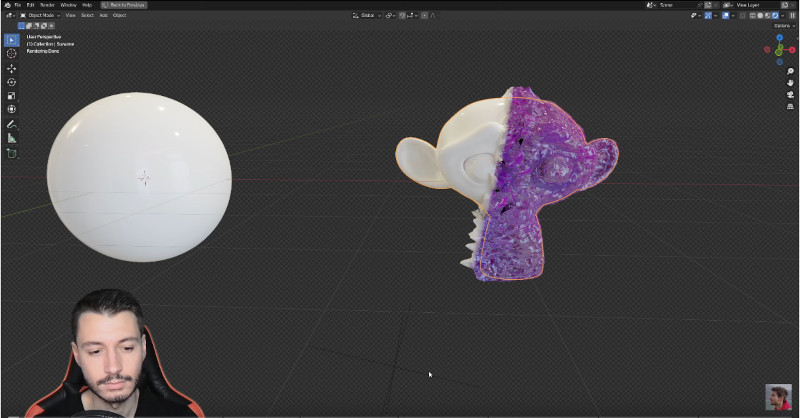Image resolution: width=800 pixels, height=418 pixels.
Task: Click the scene browse icon
Action: pyautogui.click(x=651, y=5)
